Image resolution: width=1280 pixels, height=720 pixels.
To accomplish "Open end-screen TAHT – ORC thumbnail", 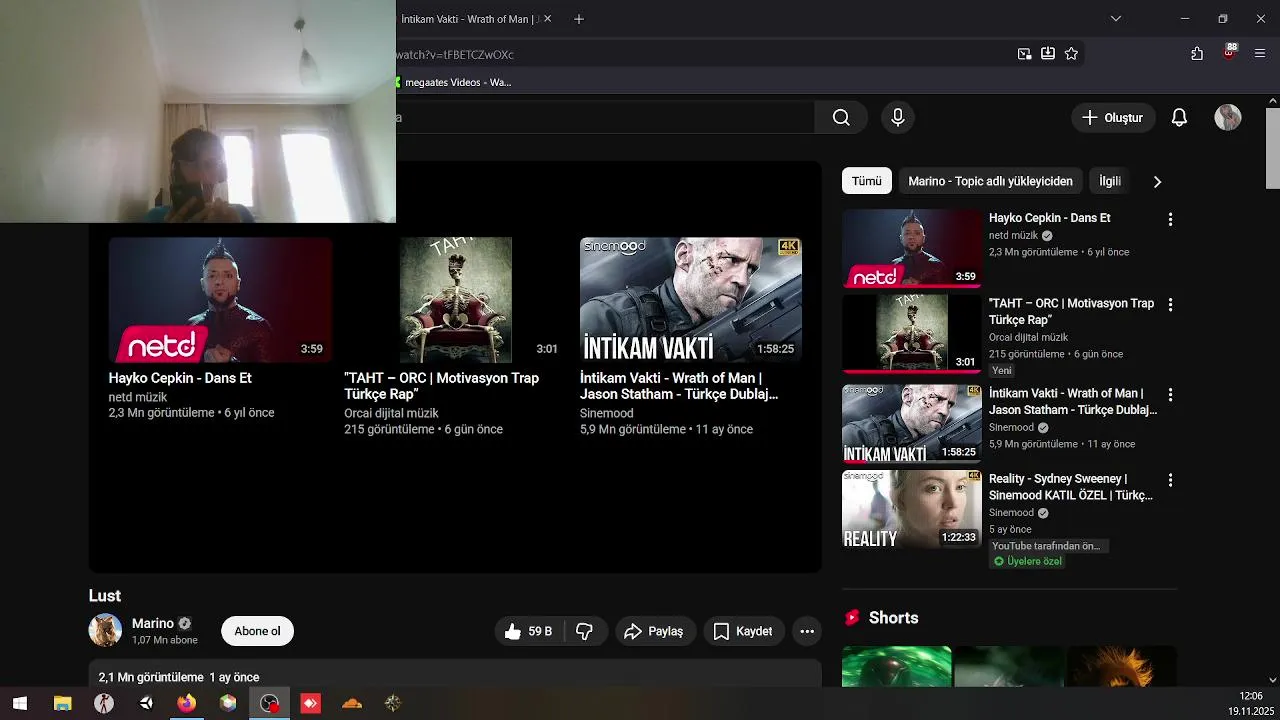I will pos(455,299).
